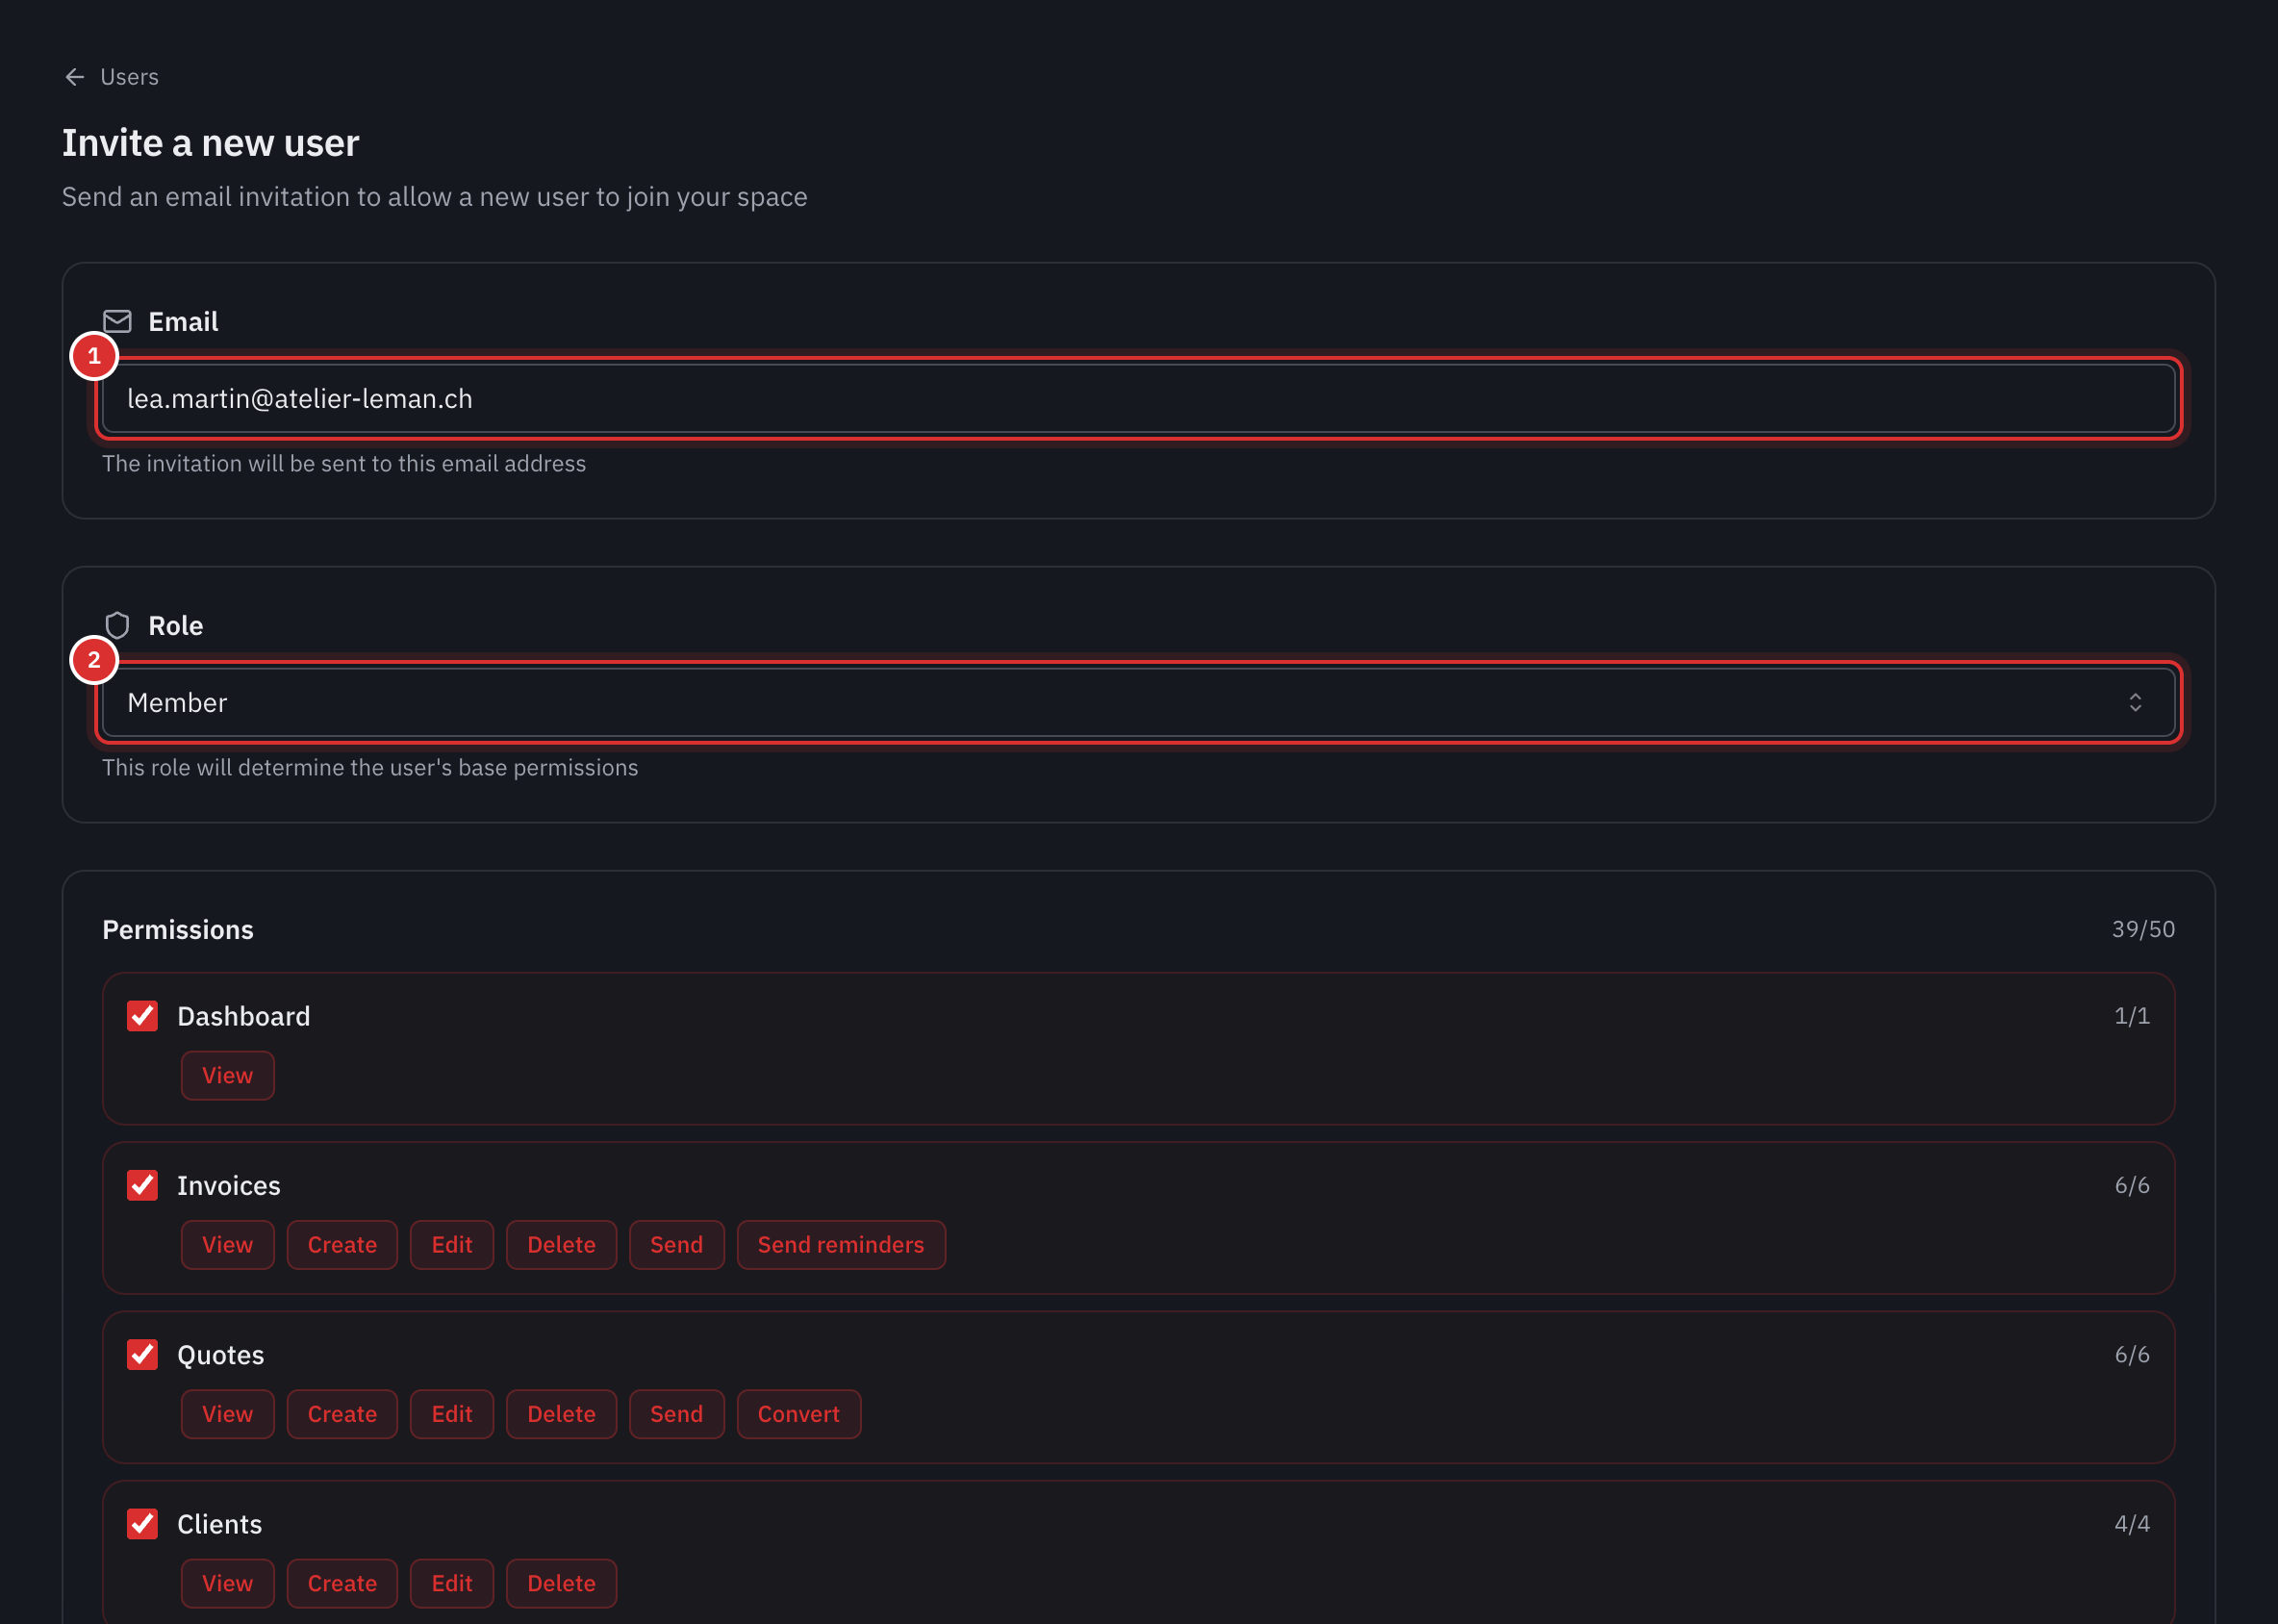Image resolution: width=2278 pixels, height=1624 pixels.
Task: Click 'This role will determine' helper text
Action: 370,767
